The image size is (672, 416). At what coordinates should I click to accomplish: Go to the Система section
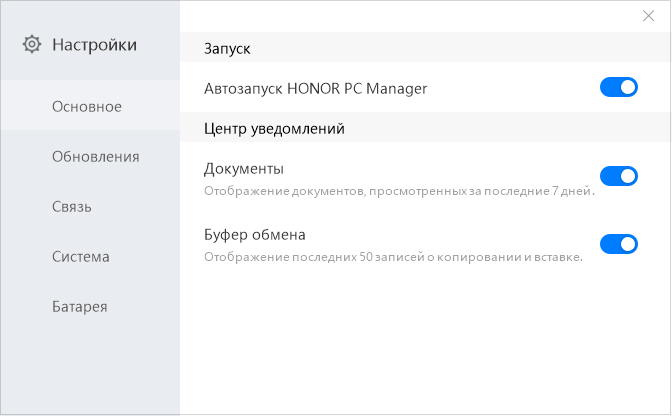coord(81,256)
